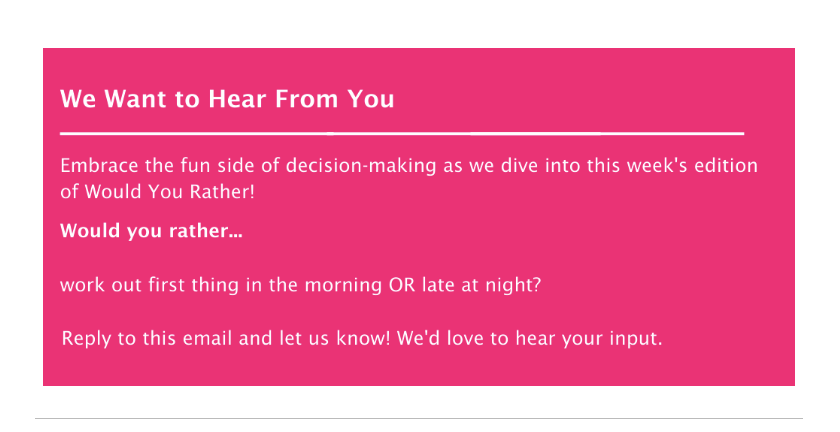Image resolution: width=840 pixels, height=432 pixels.
Task: Click "We'd love to hear your input." sentence
Action: 530,339
